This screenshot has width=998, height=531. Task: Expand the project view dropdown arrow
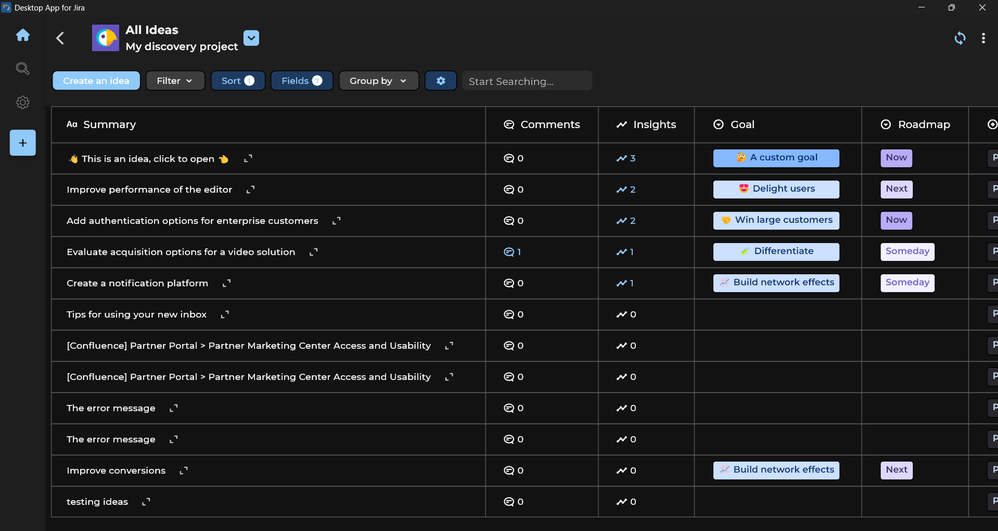tap(251, 38)
